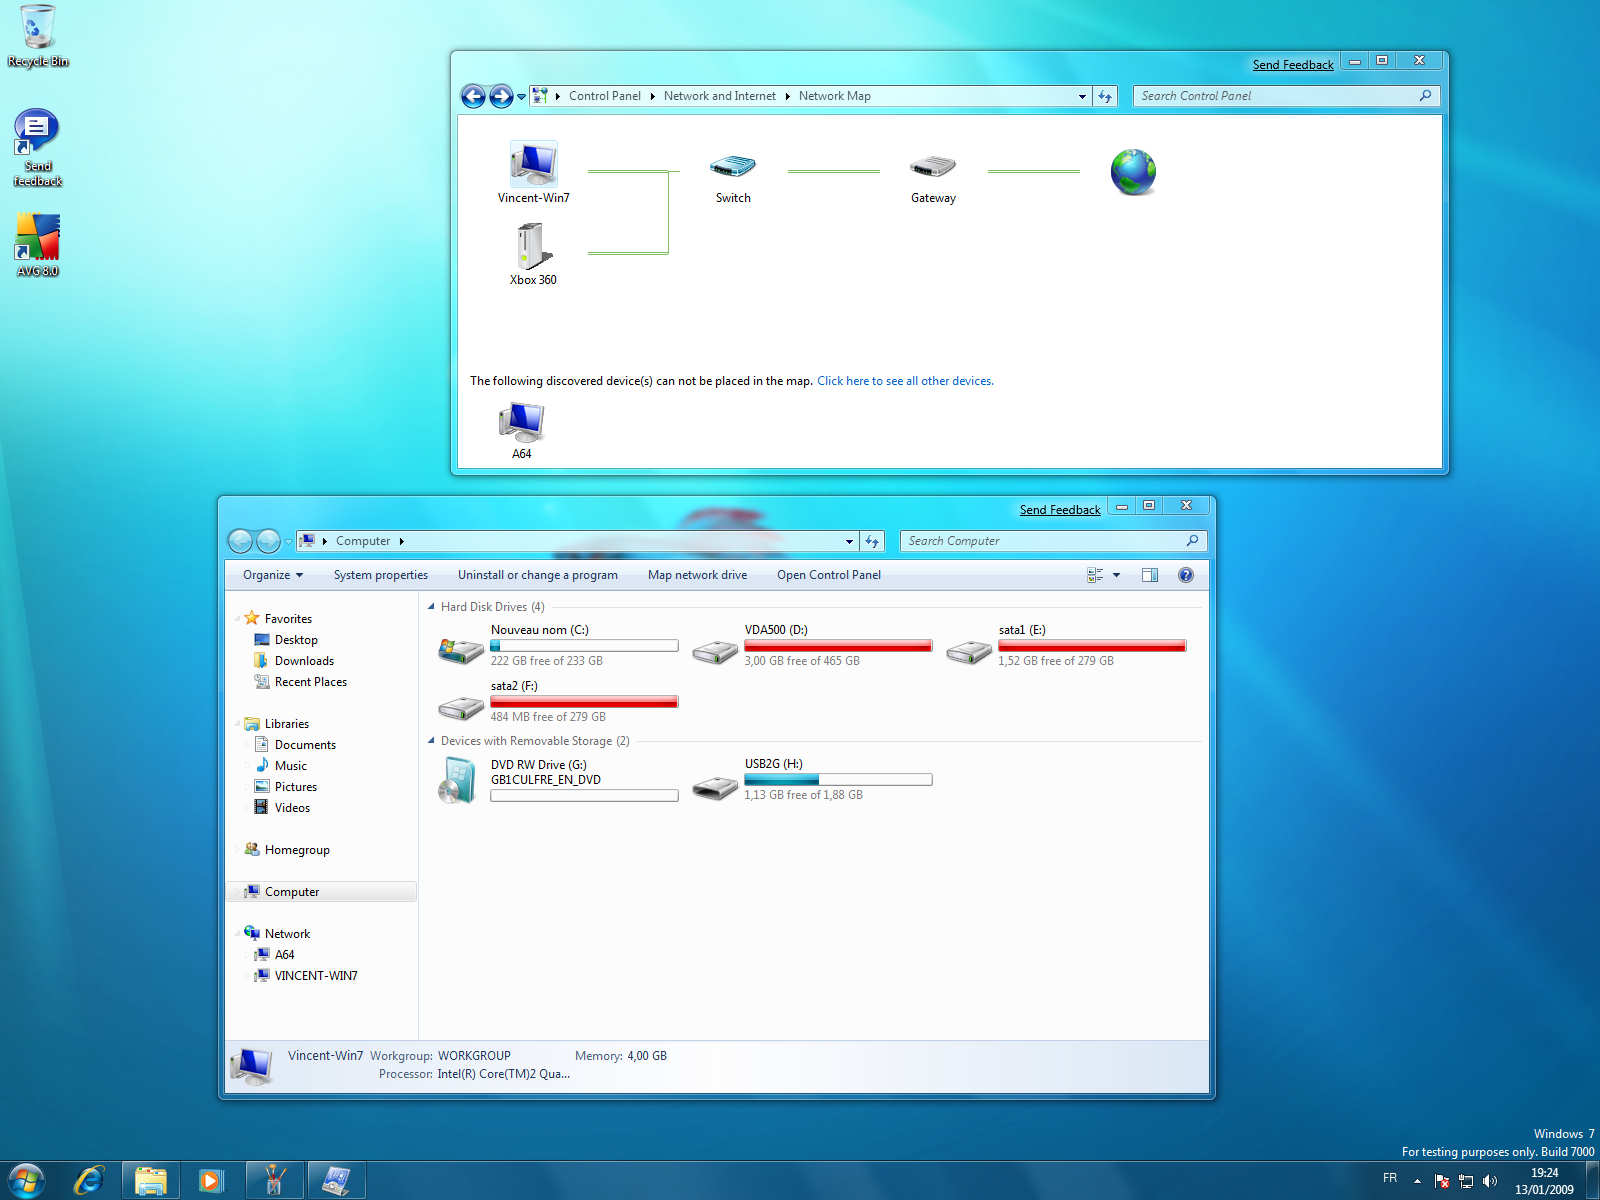Viewport: 1600px width, 1200px height.
Task: Click Uninstall or change a program
Action: (538, 575)
